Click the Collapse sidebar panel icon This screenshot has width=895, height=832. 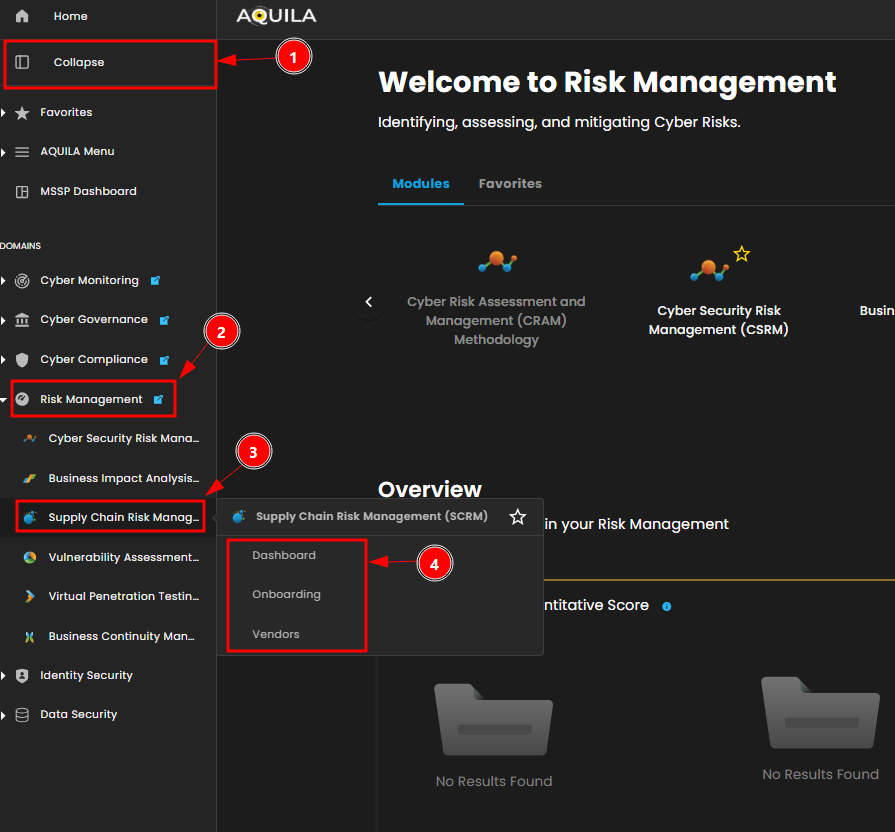22,62
